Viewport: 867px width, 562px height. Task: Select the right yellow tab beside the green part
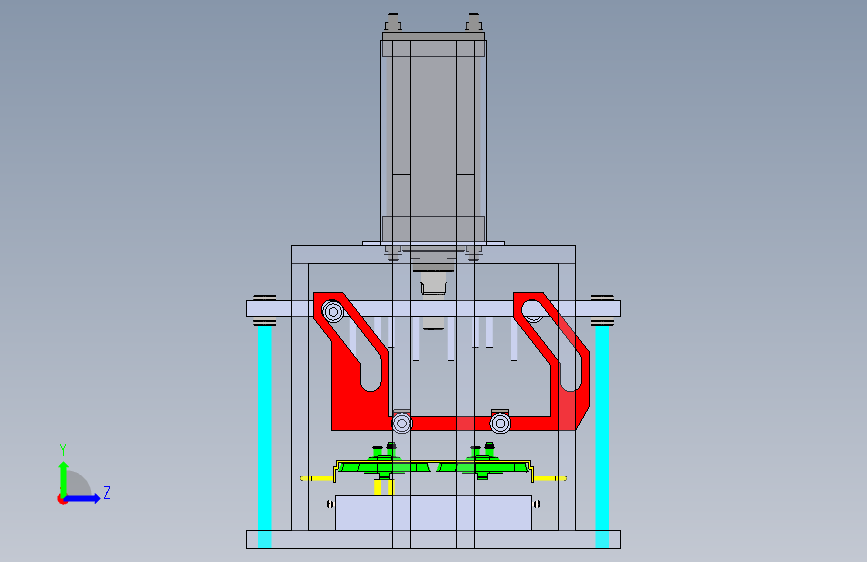click(x=550, y=478)
